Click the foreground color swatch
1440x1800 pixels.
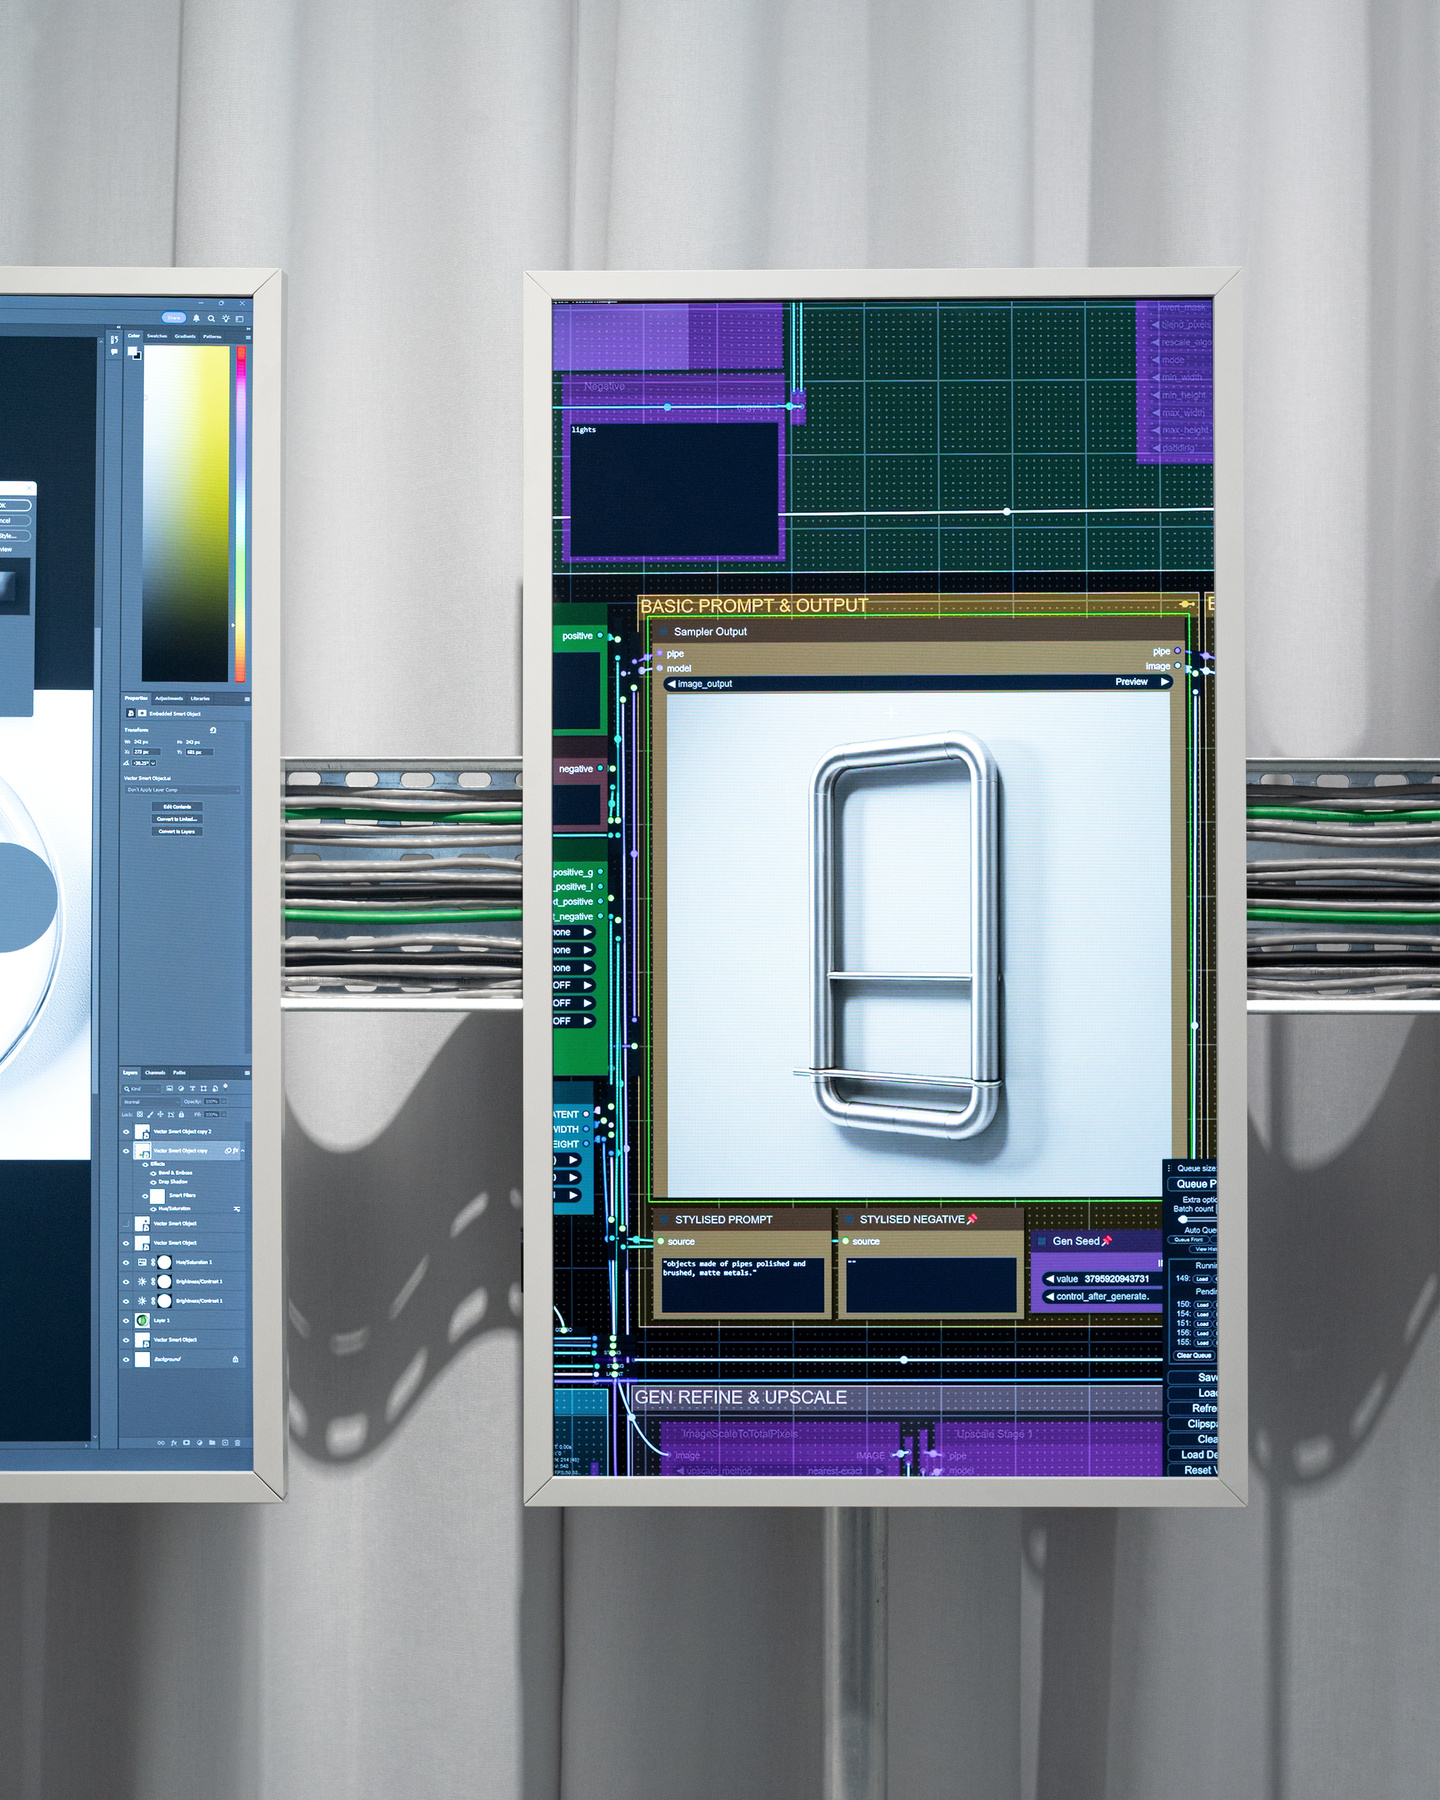[x=132, y=351]
